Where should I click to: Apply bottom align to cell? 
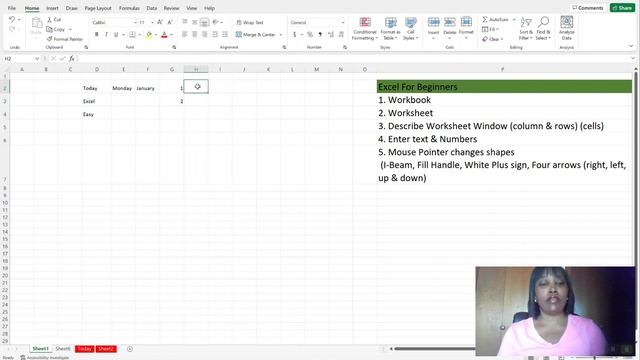pos(204,22)
